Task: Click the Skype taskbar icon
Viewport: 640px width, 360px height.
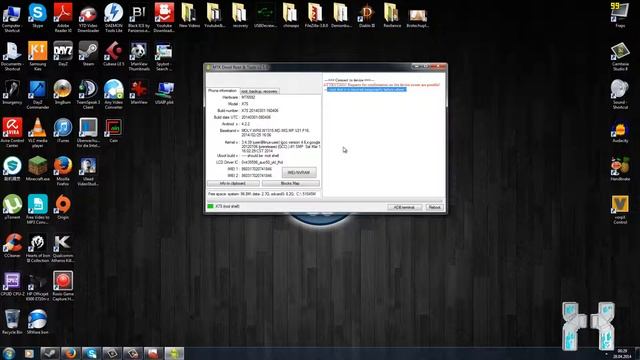Action: (x=91, y=353)
